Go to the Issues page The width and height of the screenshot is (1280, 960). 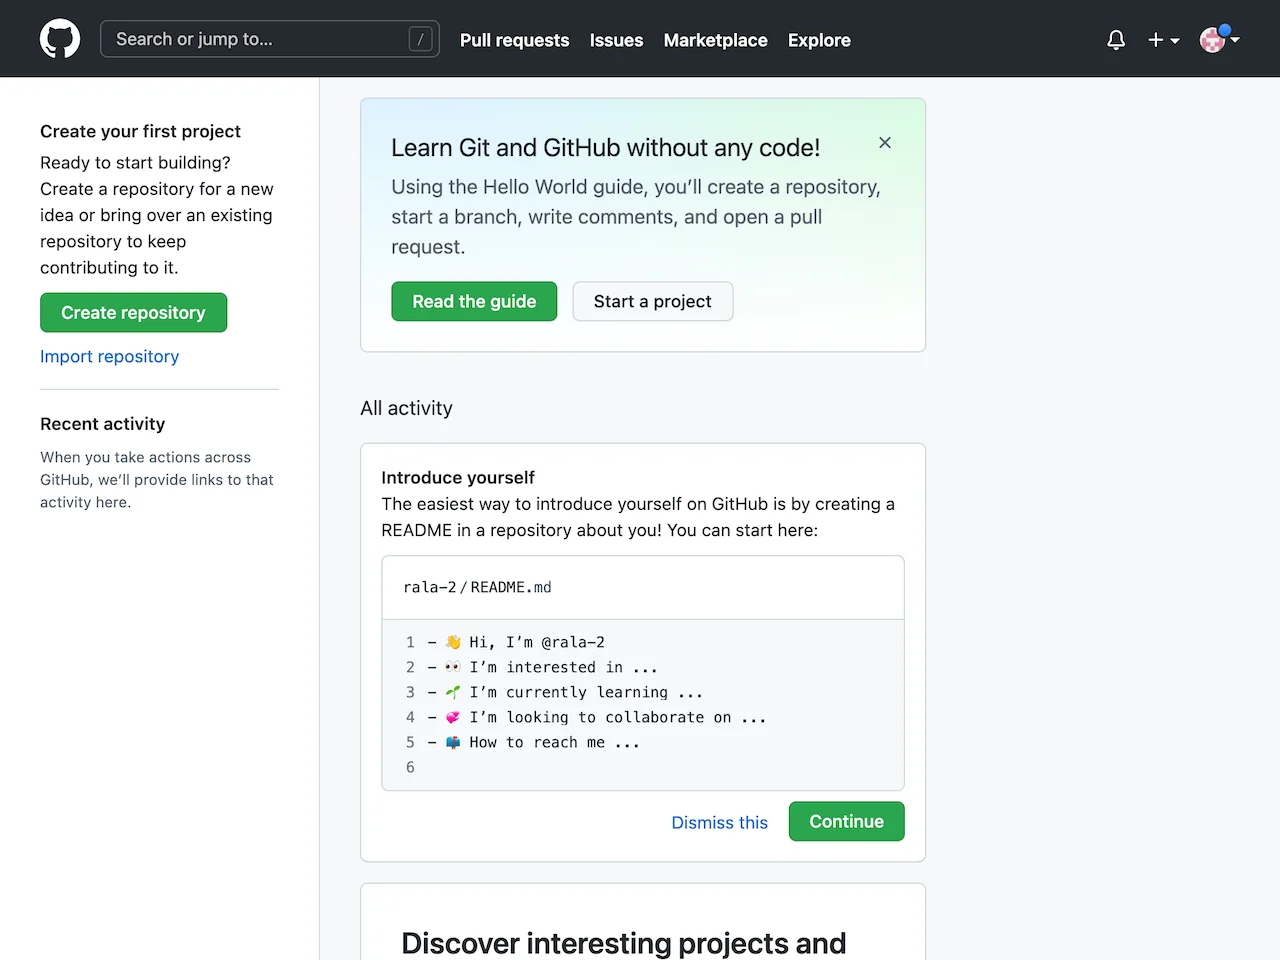click(616, 40)
